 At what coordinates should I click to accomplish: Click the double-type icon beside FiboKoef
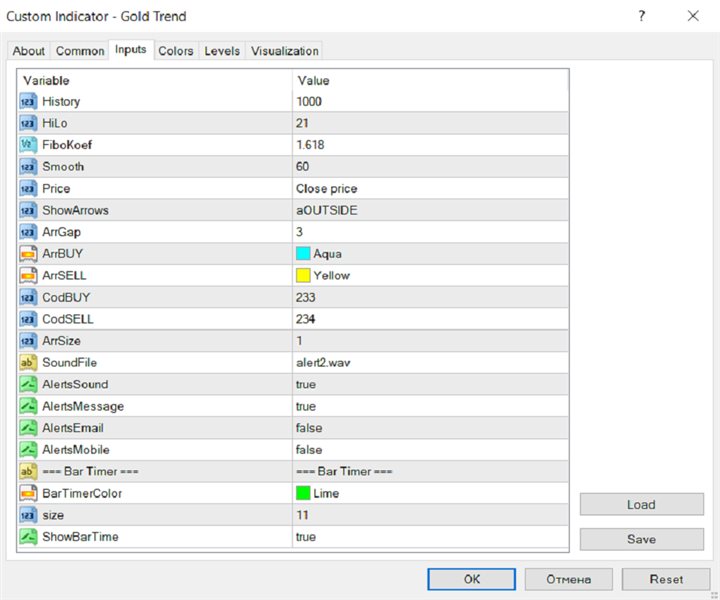[28, 145]
